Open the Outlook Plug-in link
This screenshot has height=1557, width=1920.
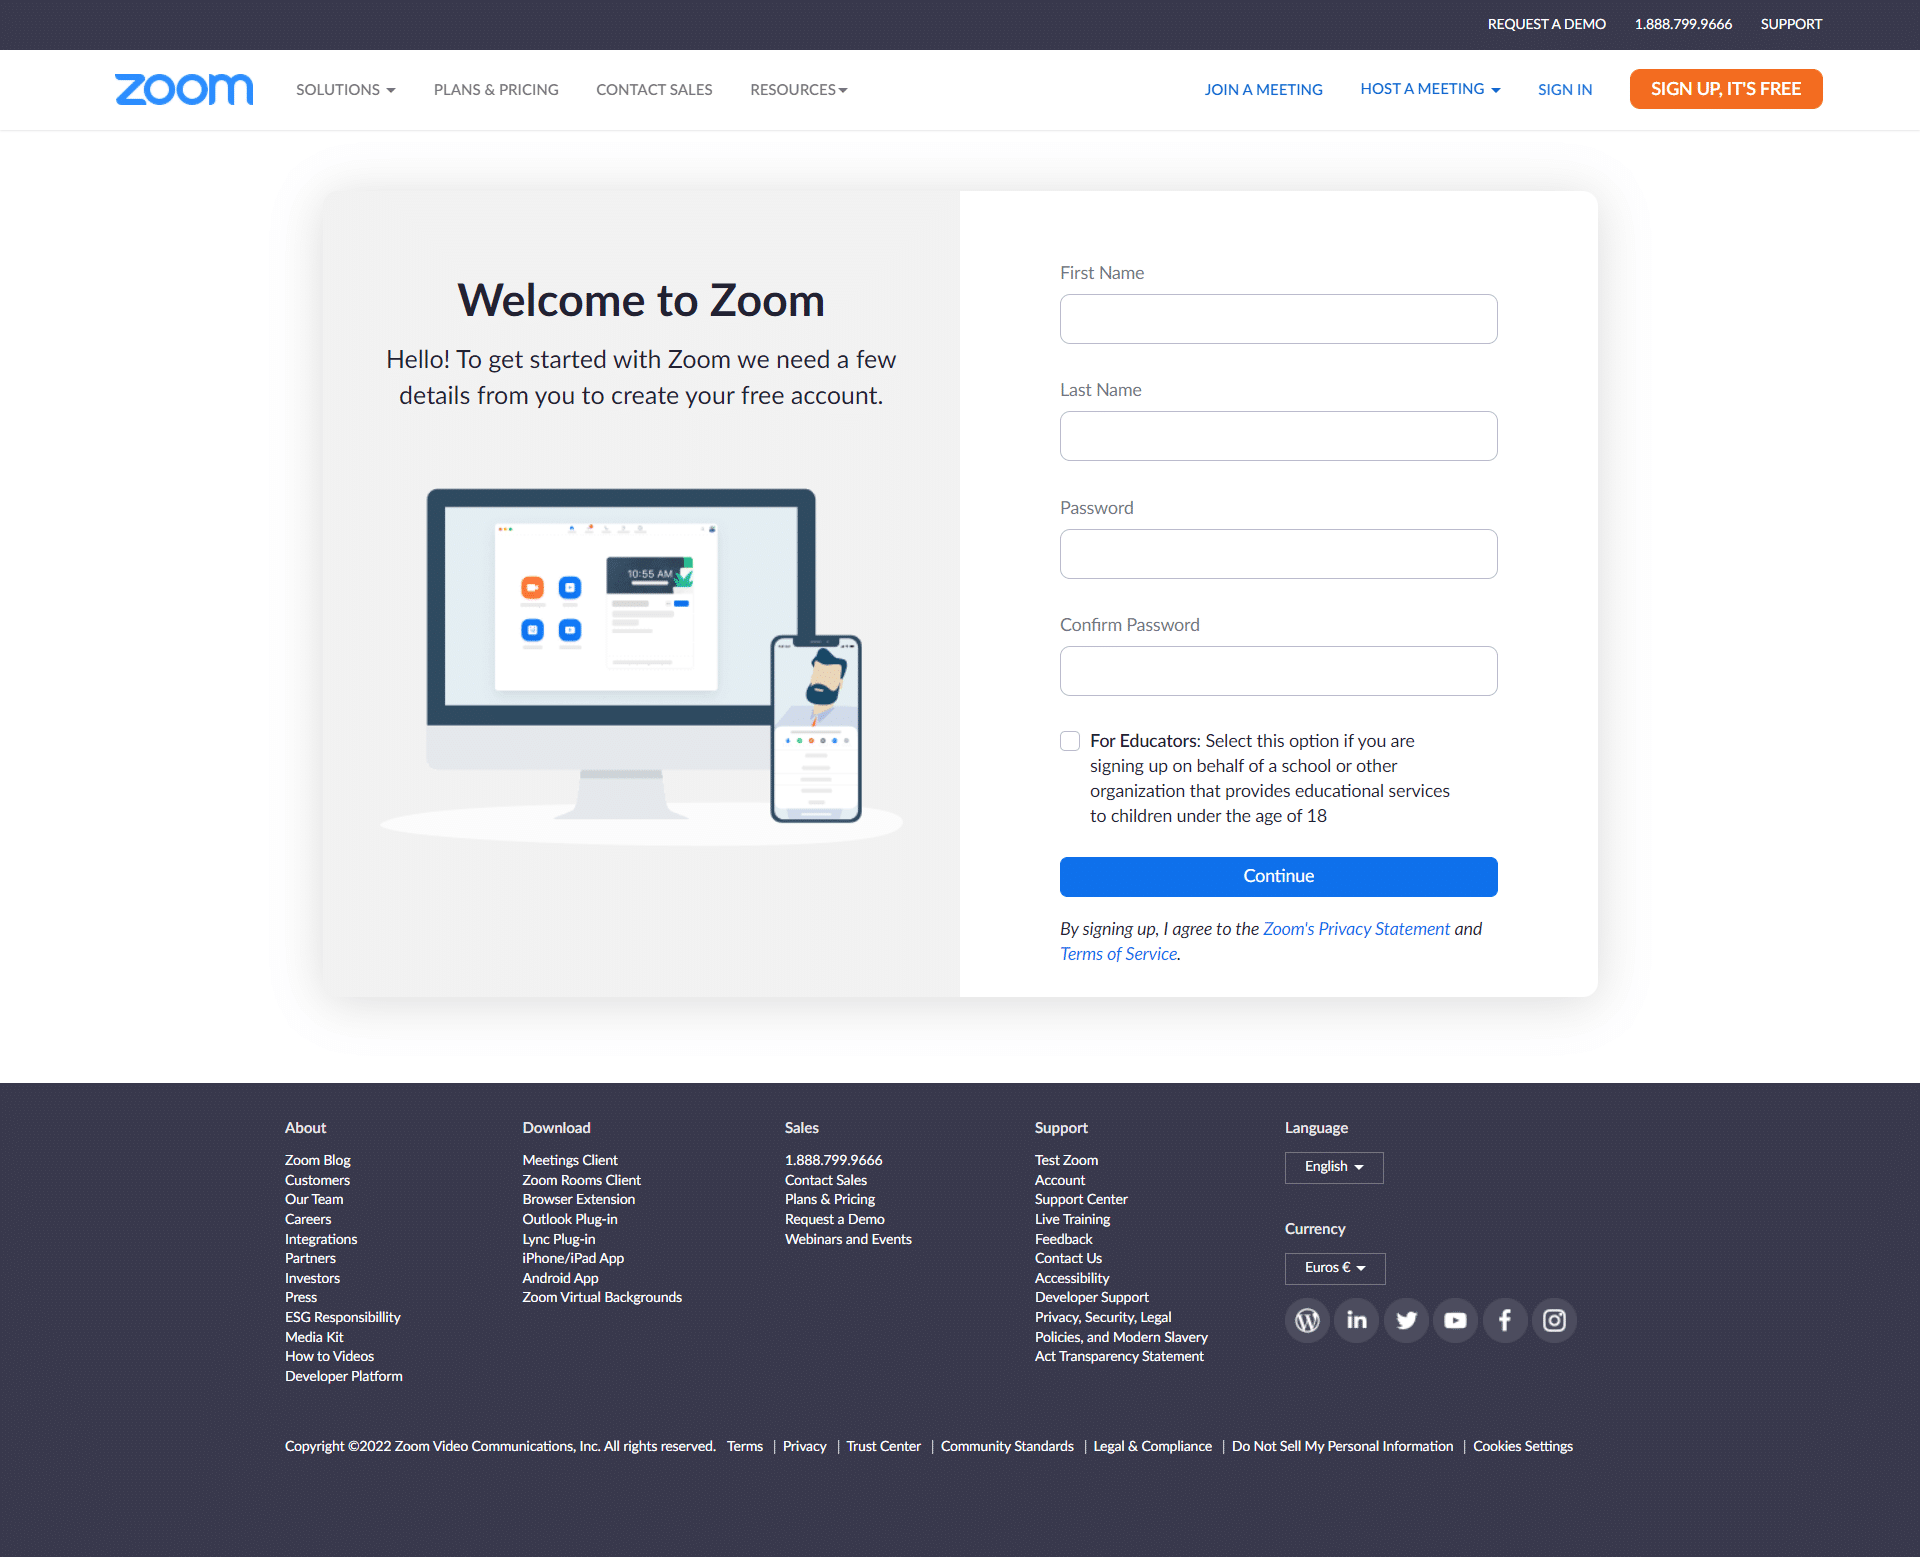(570, 1219)
